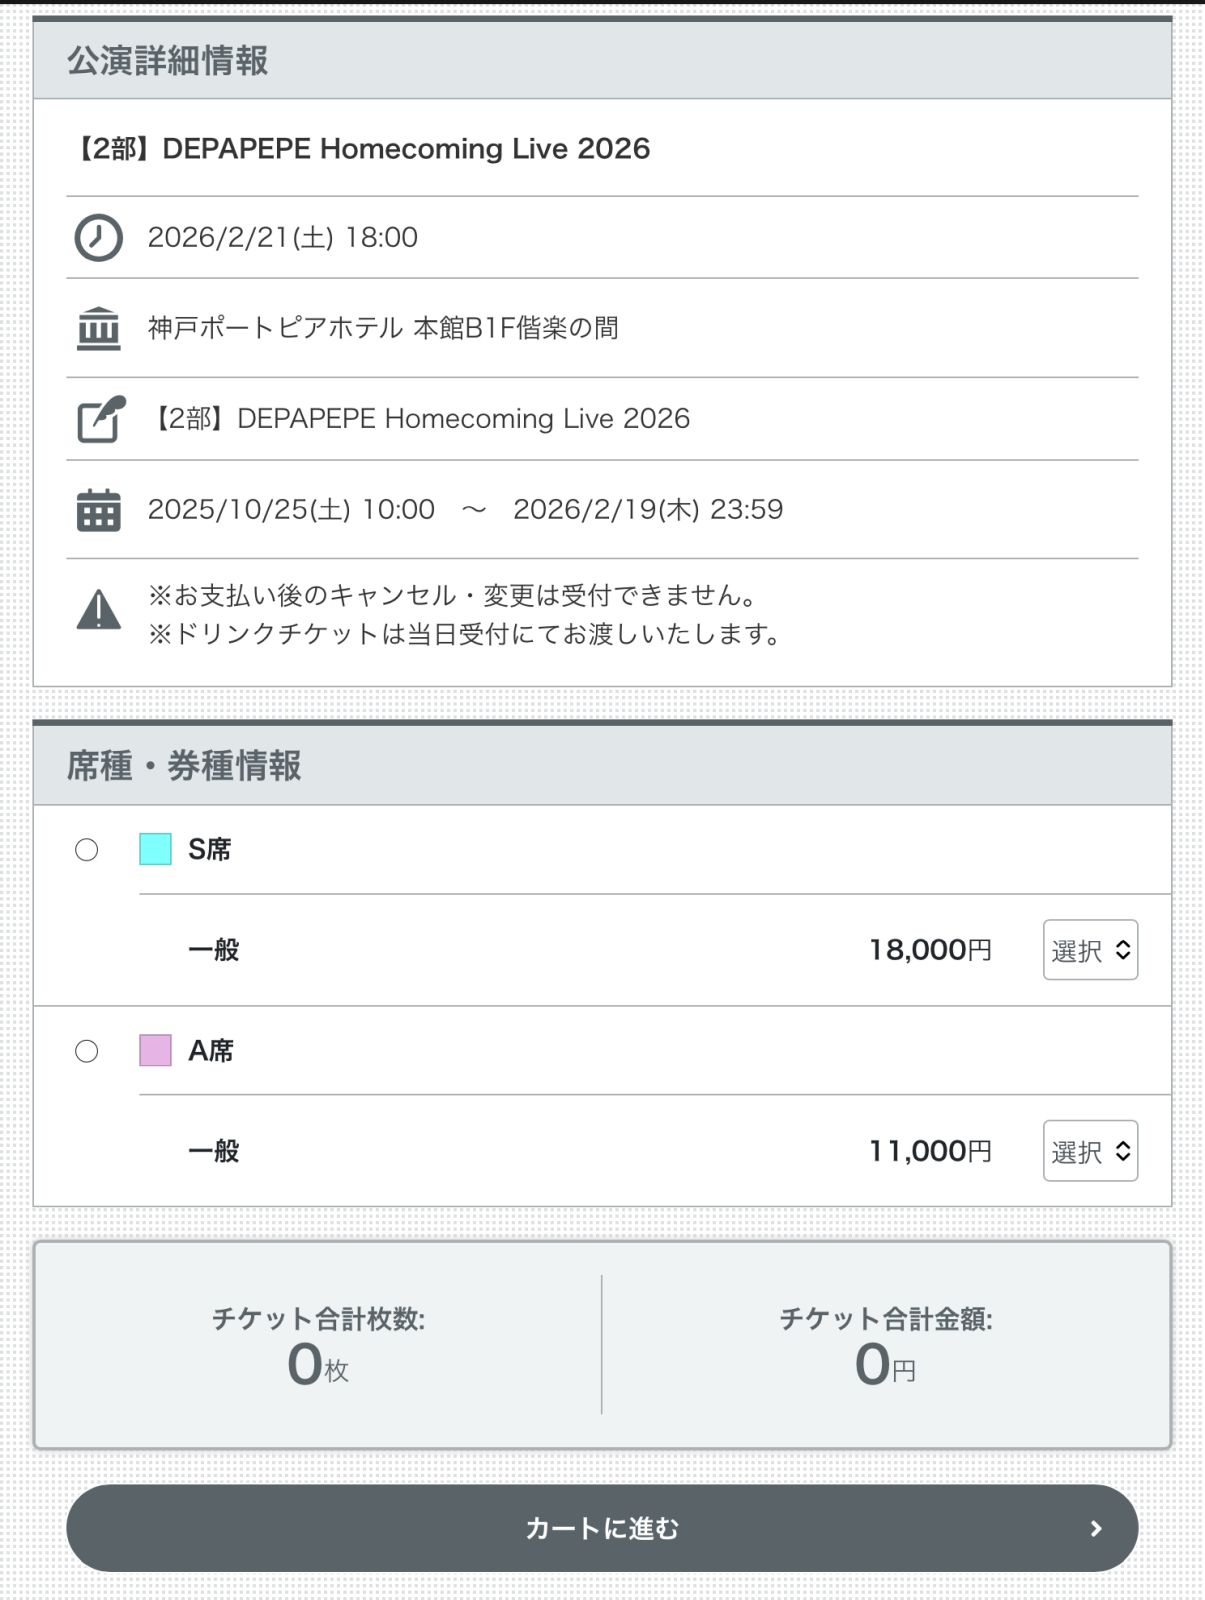Screen dimensions: 1205x1600
Task: Click the warning triangle icon
Action: point(98,611)
